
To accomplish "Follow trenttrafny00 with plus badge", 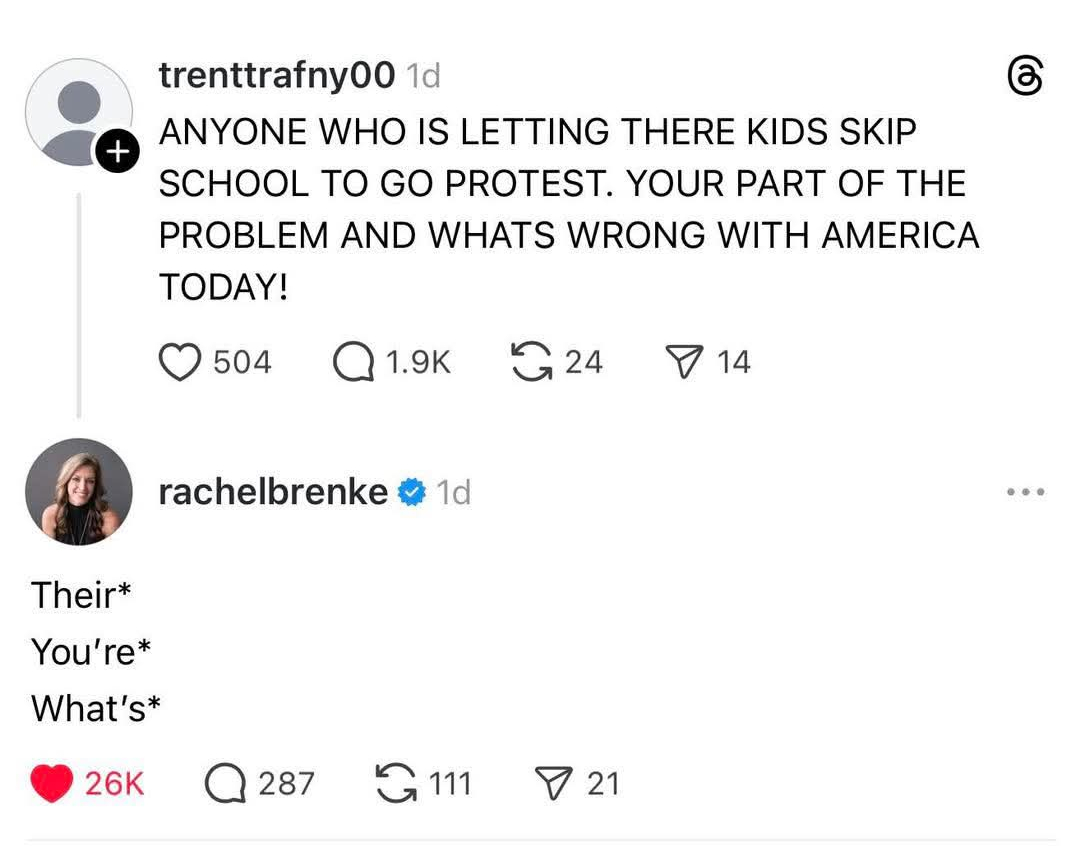I will pyautogui.click(x=116, y=153).
